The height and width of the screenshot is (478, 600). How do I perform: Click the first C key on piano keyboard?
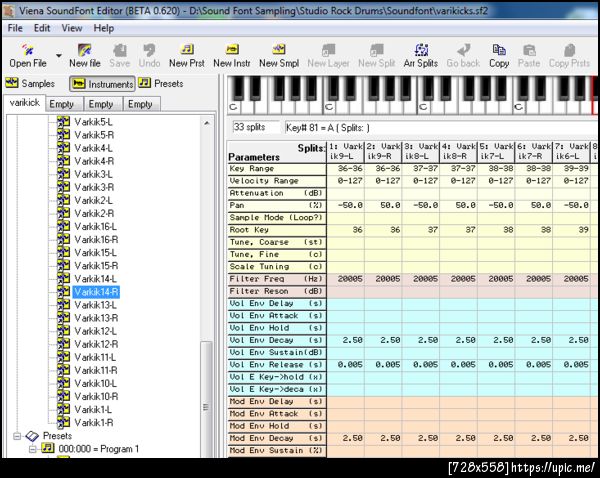coord(235,107)
